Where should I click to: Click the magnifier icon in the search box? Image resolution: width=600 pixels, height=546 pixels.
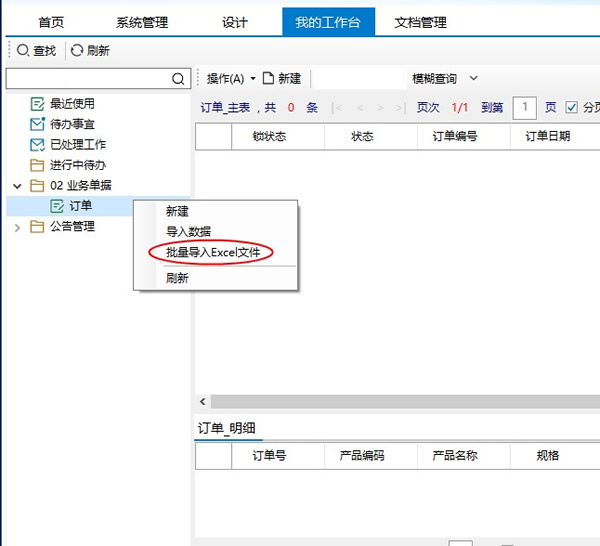pyautogui.click(x=178, y=79)
